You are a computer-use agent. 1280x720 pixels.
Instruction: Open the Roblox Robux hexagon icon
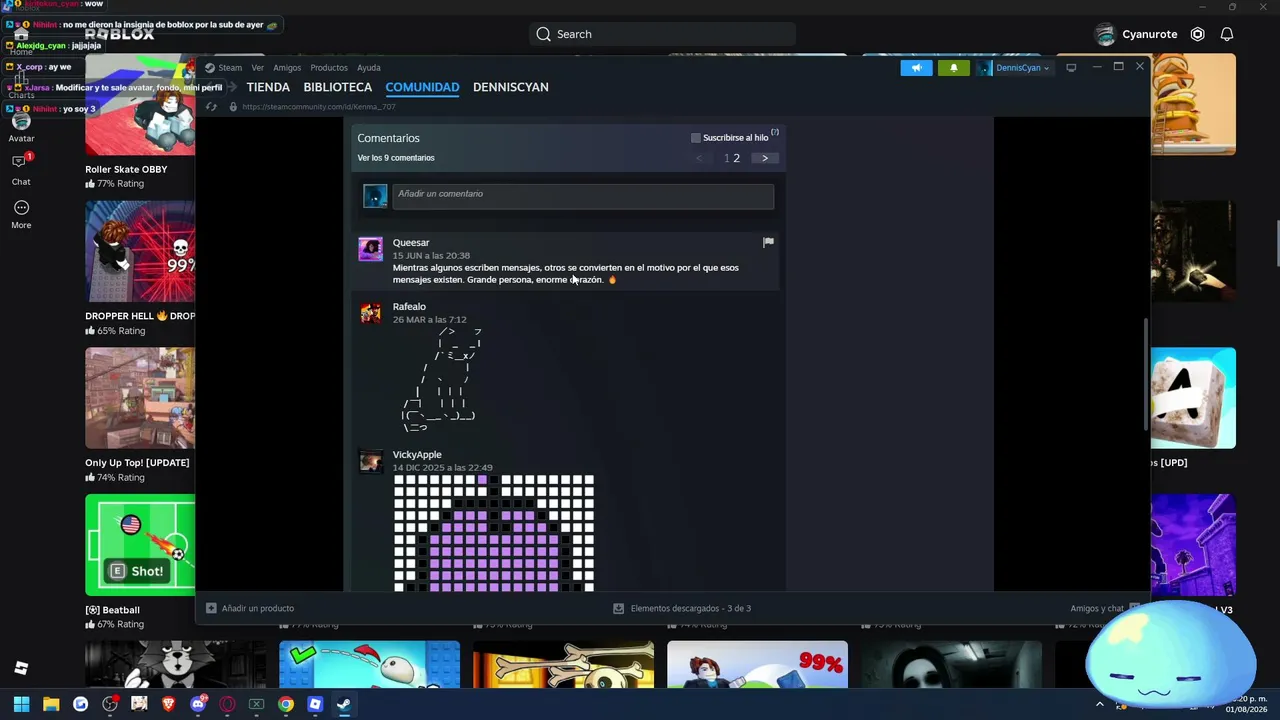point(1198,34)
